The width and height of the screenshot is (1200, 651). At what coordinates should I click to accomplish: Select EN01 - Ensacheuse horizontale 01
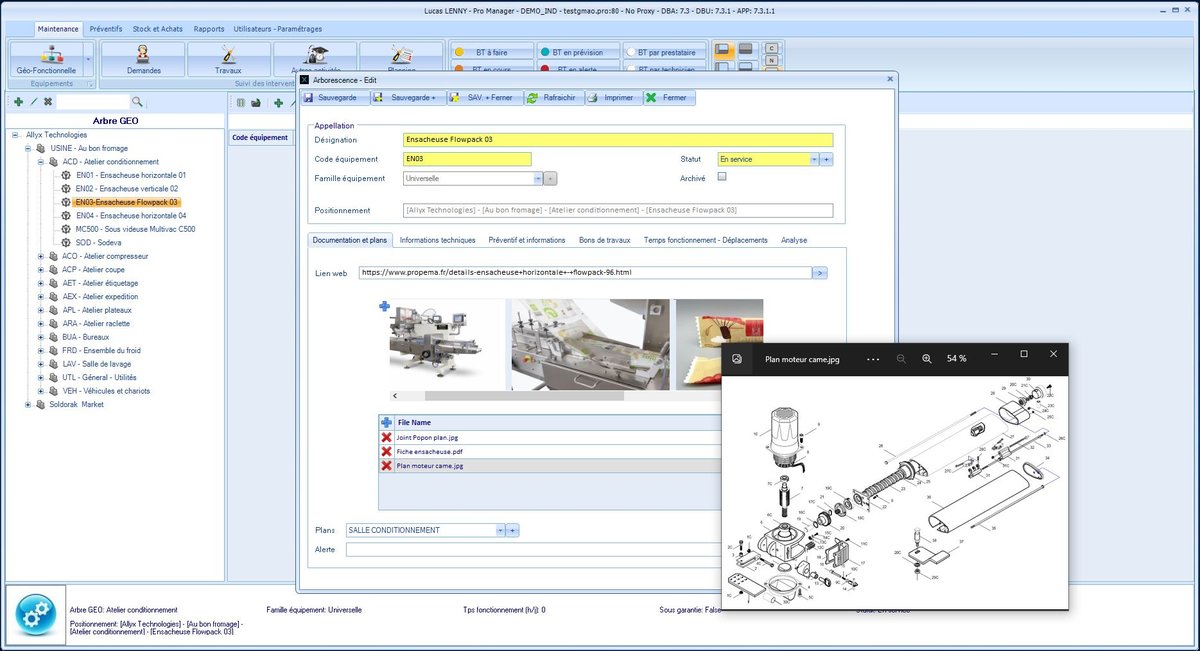[x=130, y=175]
